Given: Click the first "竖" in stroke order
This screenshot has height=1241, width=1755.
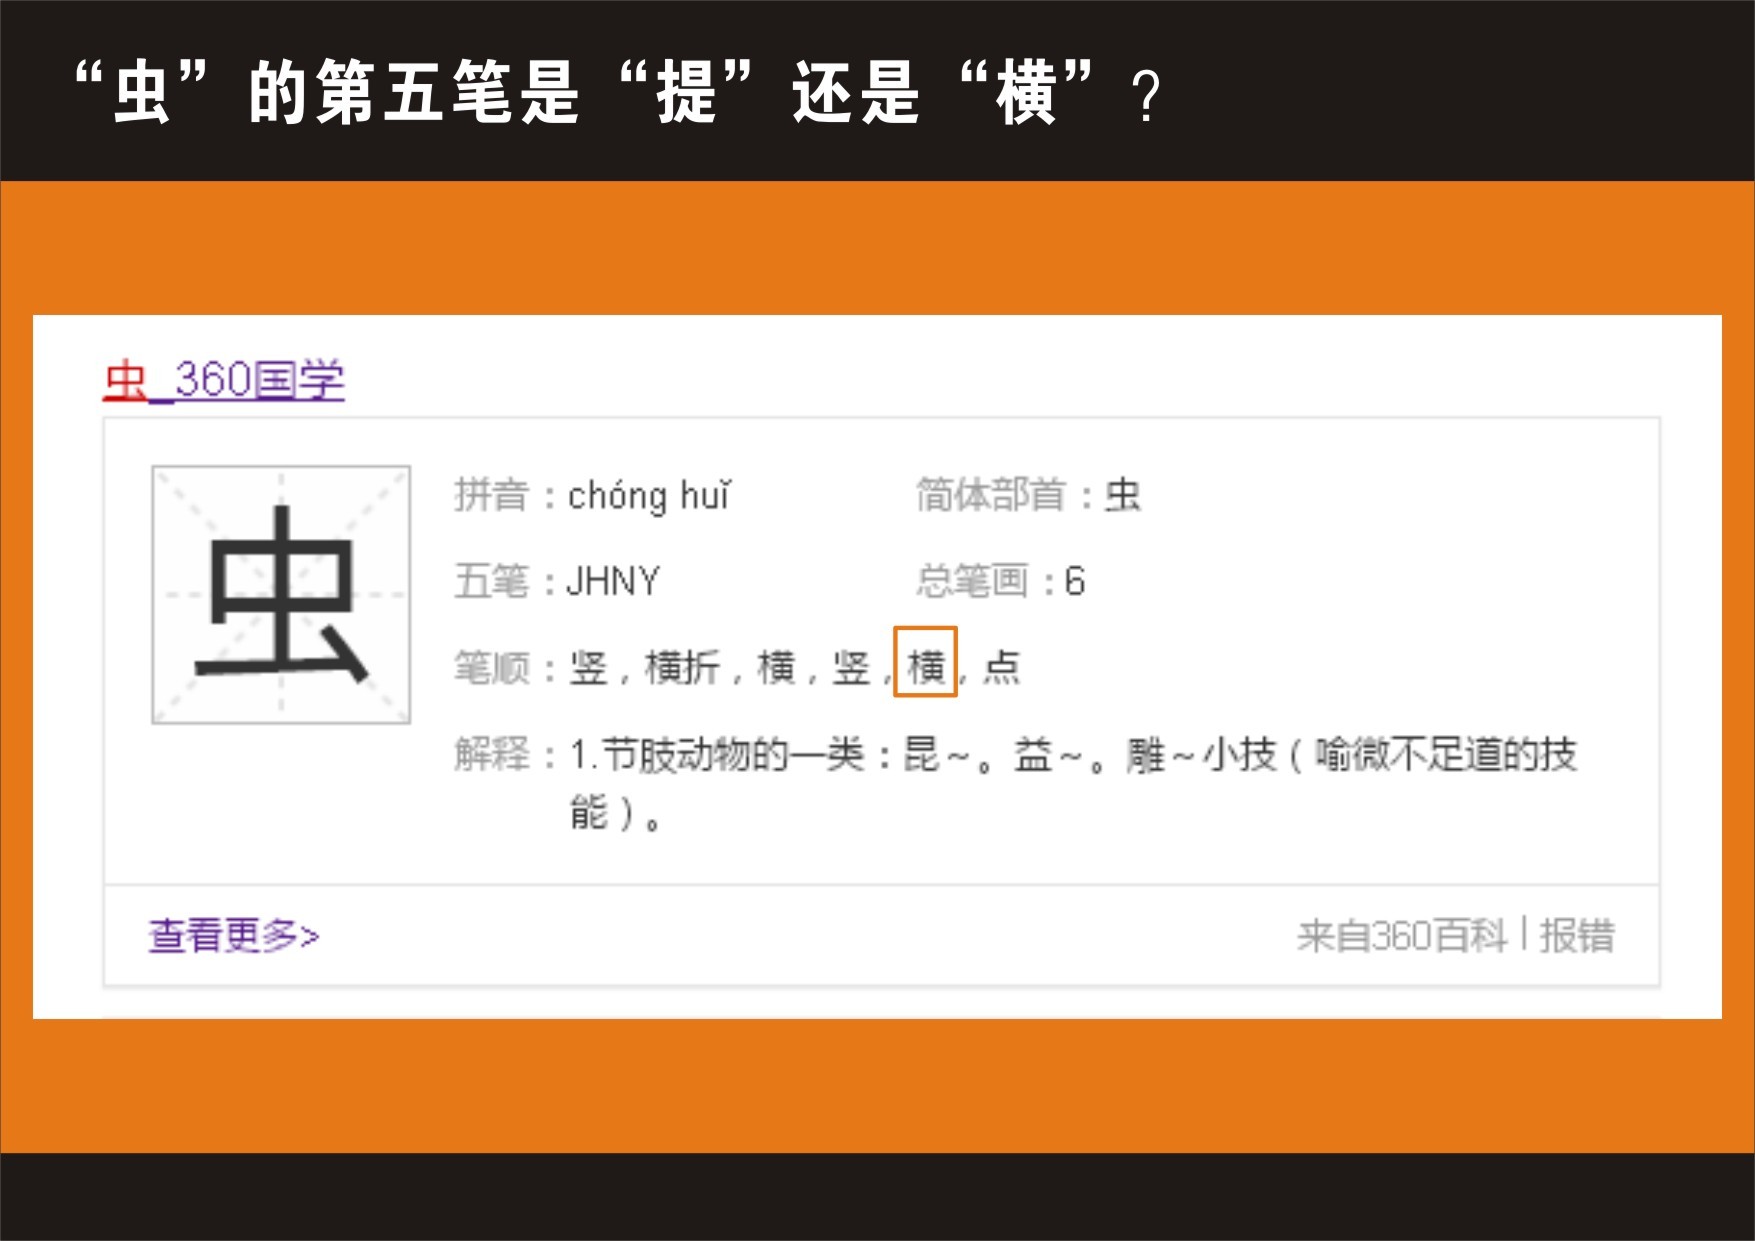Looking at the screenshot, I should pyautogui.click(x=589, y=667).
